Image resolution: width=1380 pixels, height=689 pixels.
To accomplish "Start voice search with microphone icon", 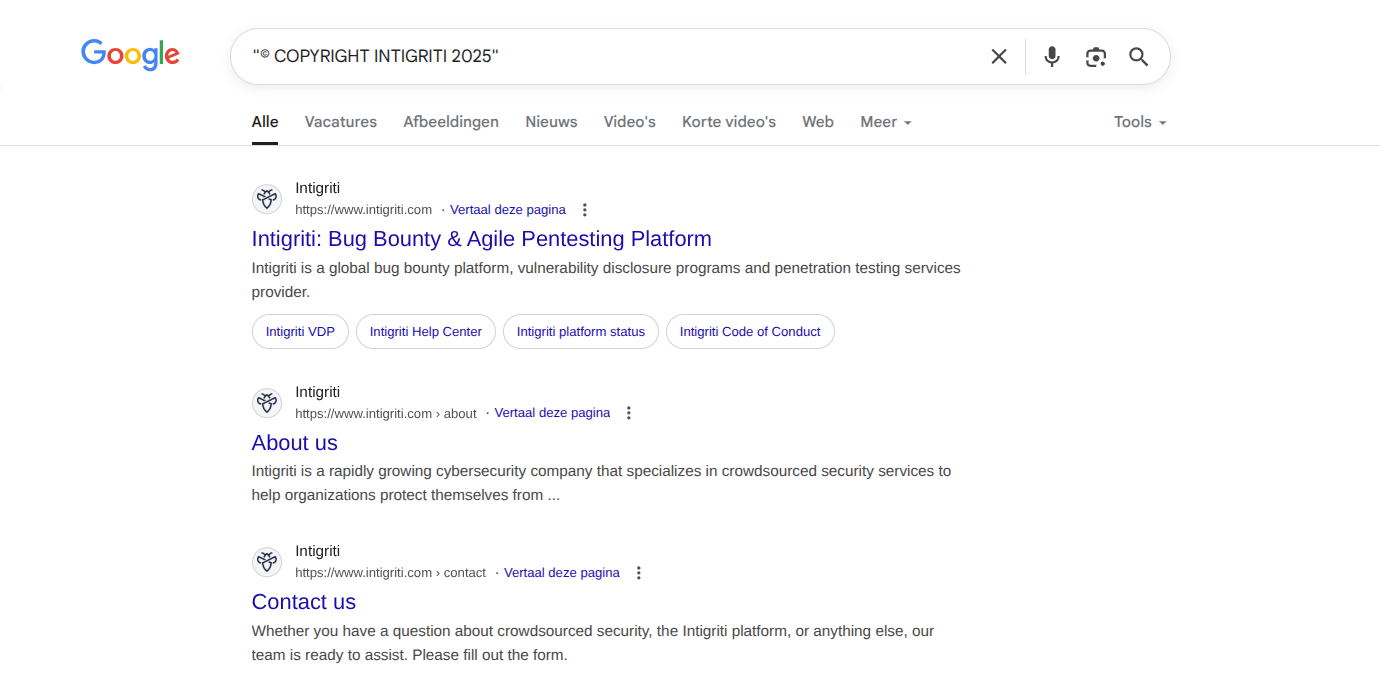I will coord(1052,57).
